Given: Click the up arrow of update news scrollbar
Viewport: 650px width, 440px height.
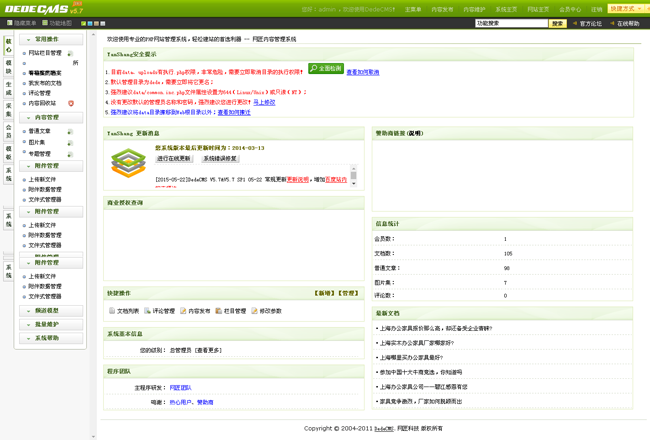Looking at the screenshot, I should tap(354, 168).
